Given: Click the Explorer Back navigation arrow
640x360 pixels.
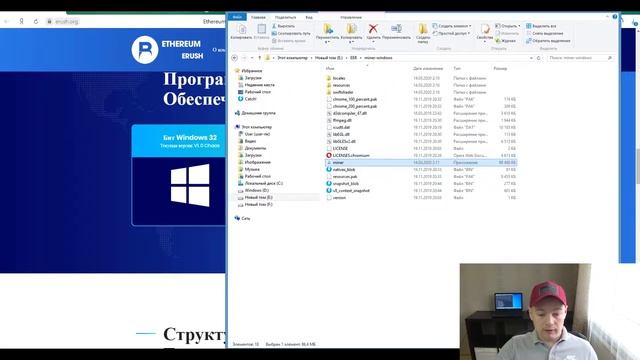Looking at the screenshot, I should [x=235, y=58].
